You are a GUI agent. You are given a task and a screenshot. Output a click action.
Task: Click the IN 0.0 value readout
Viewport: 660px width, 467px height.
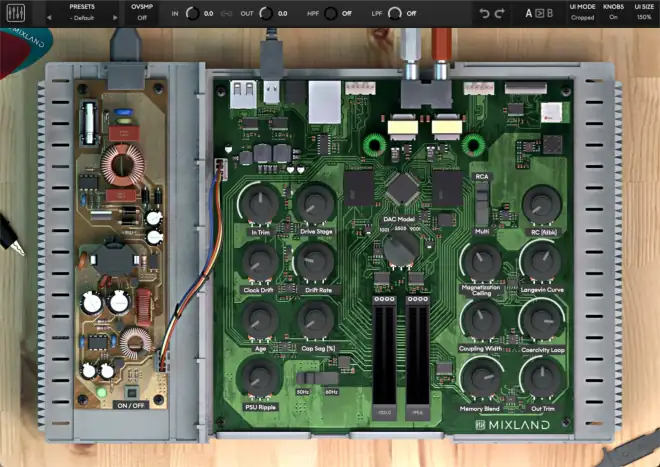click(208, 13)
